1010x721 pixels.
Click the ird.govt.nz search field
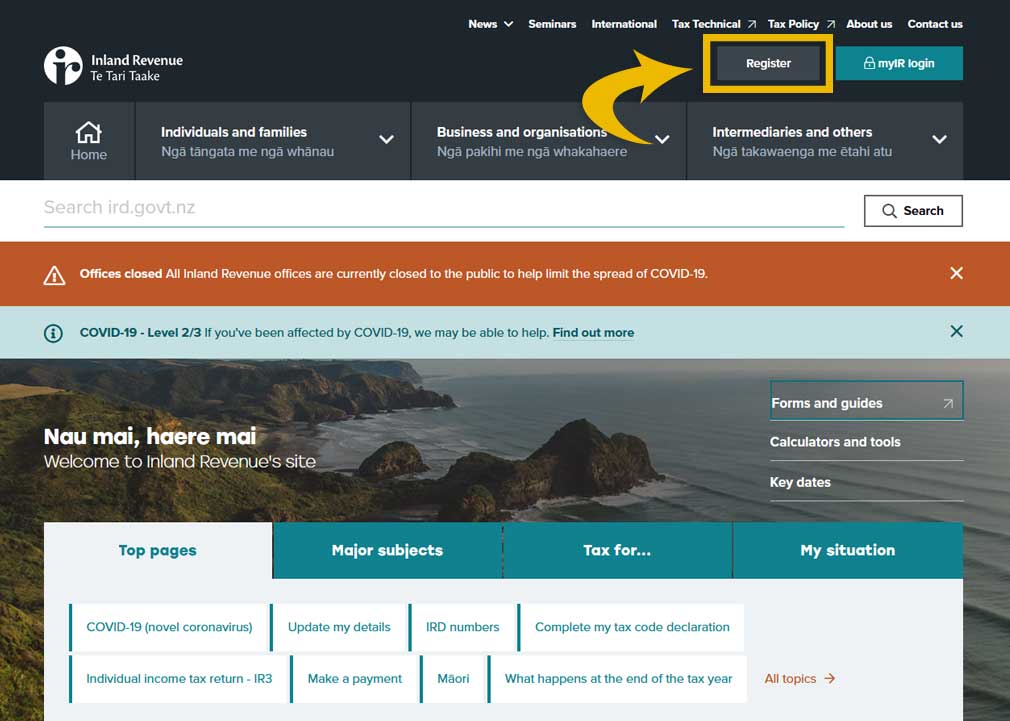pyautogui.click(x=400, y=207)
